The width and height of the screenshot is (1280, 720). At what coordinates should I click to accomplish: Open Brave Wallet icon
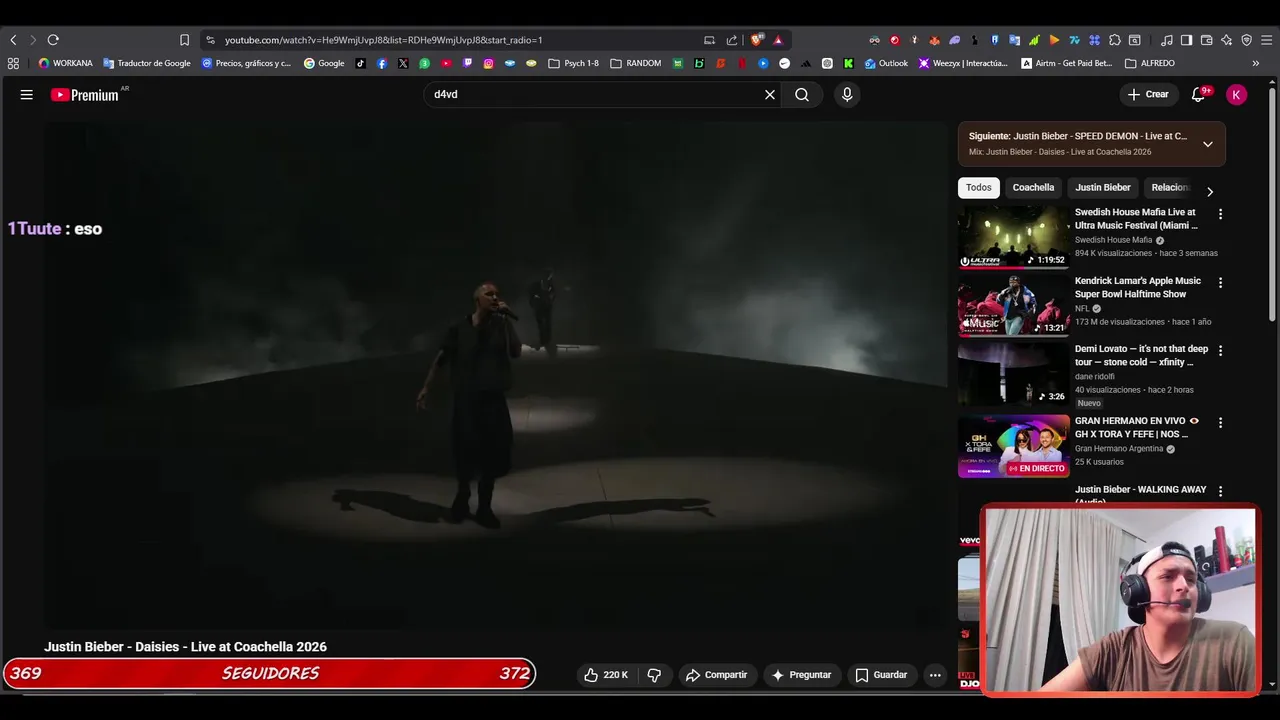[x=1206, y=40]
